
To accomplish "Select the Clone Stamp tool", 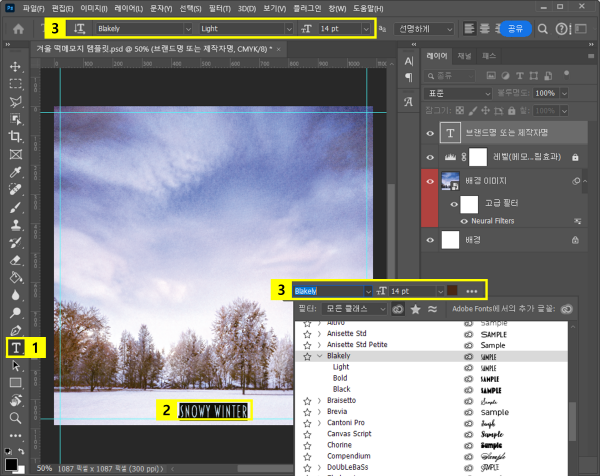I will click(x=15, y=225).
